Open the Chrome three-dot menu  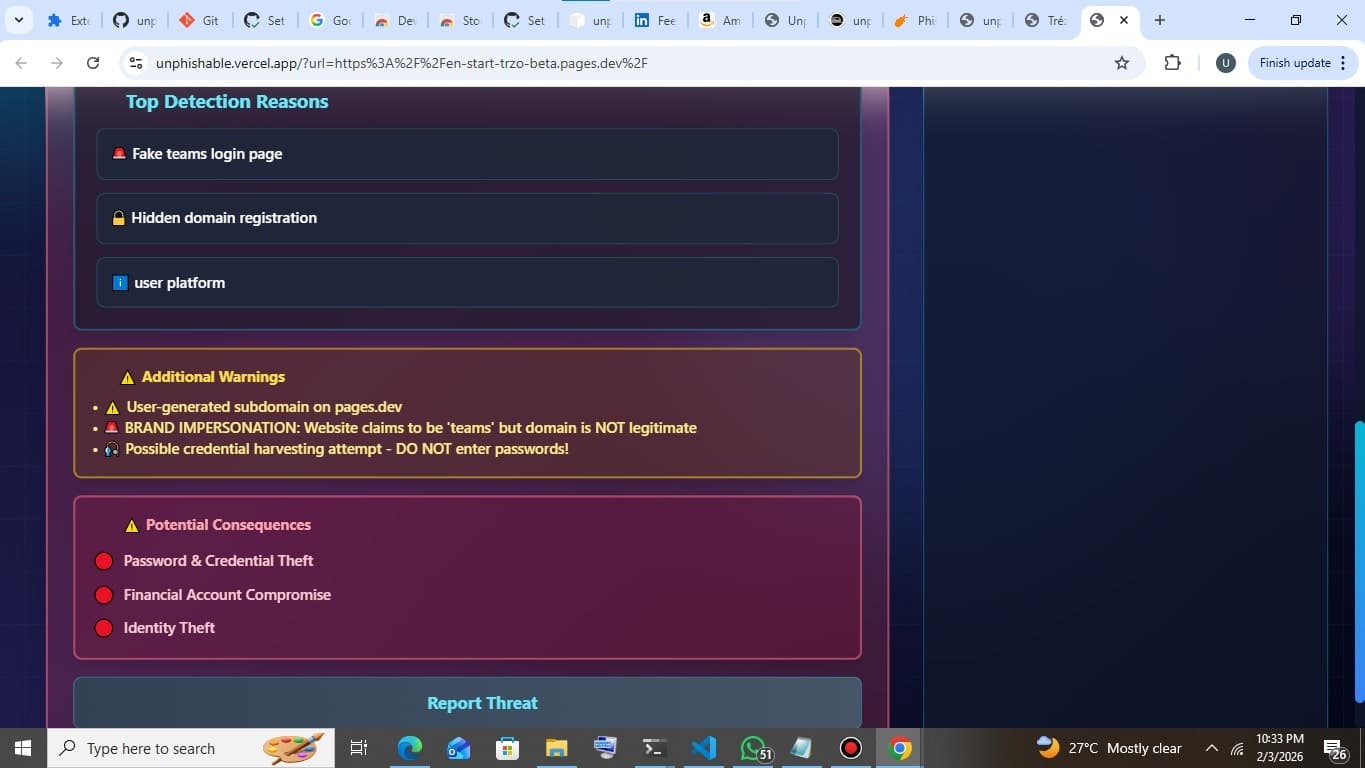[x=1344, y=62]
